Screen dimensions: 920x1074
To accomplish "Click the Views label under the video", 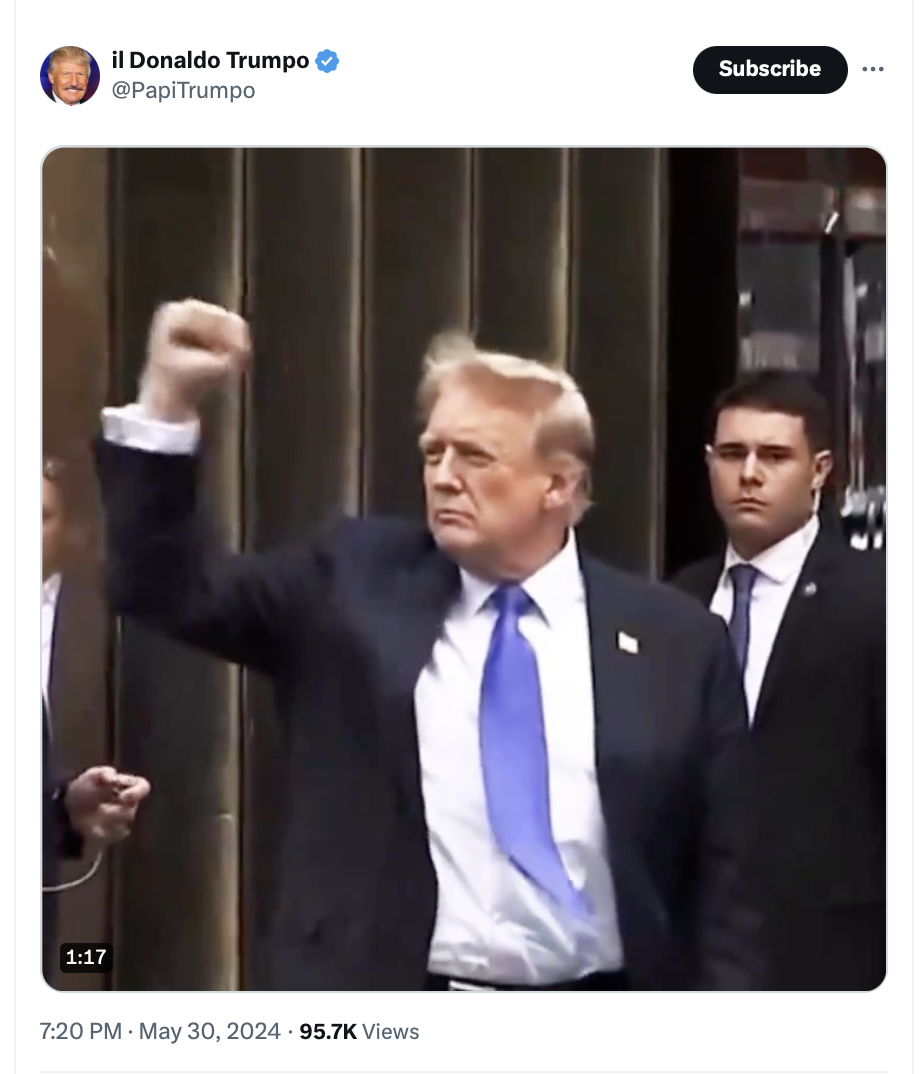I will (390, 1031).
